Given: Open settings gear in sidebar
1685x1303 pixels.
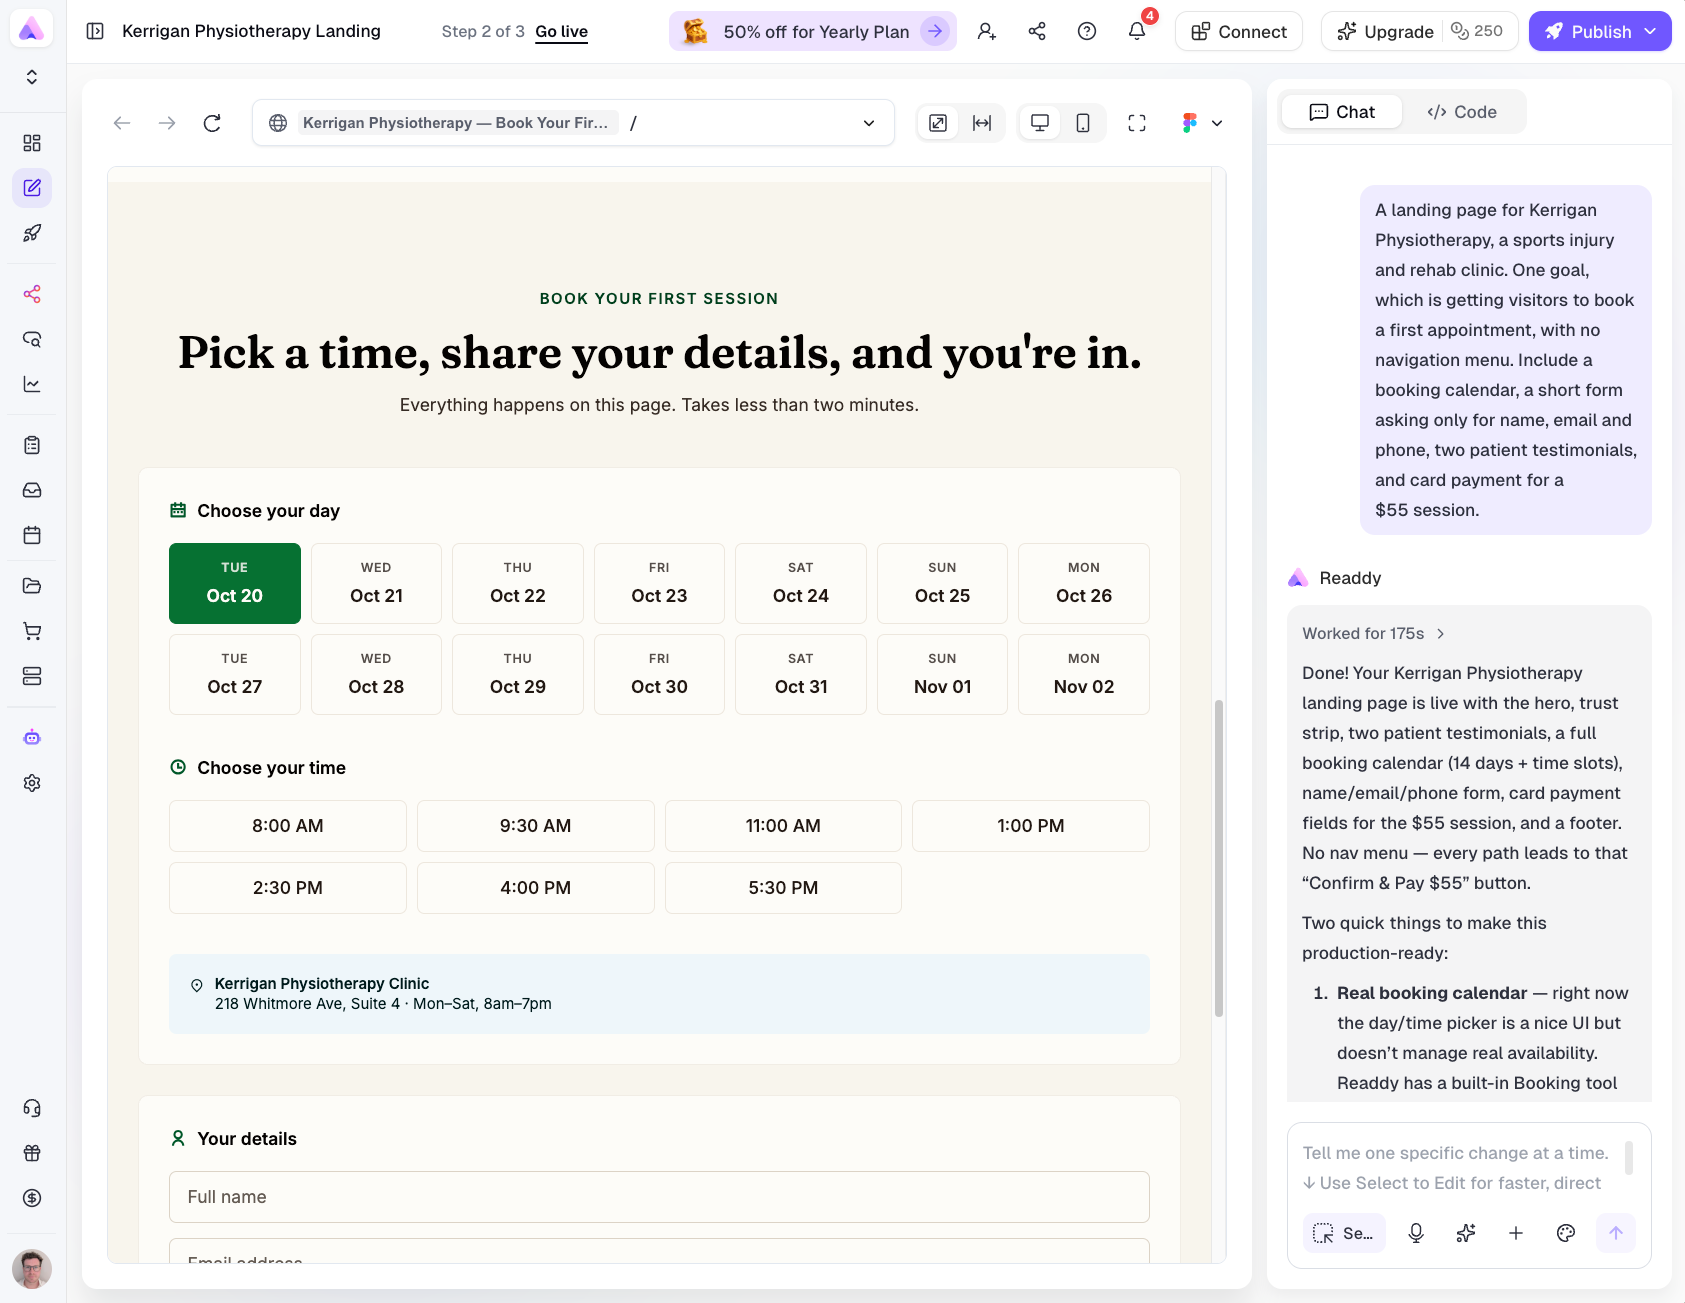Looking at the screenshot, I should 32,783.
